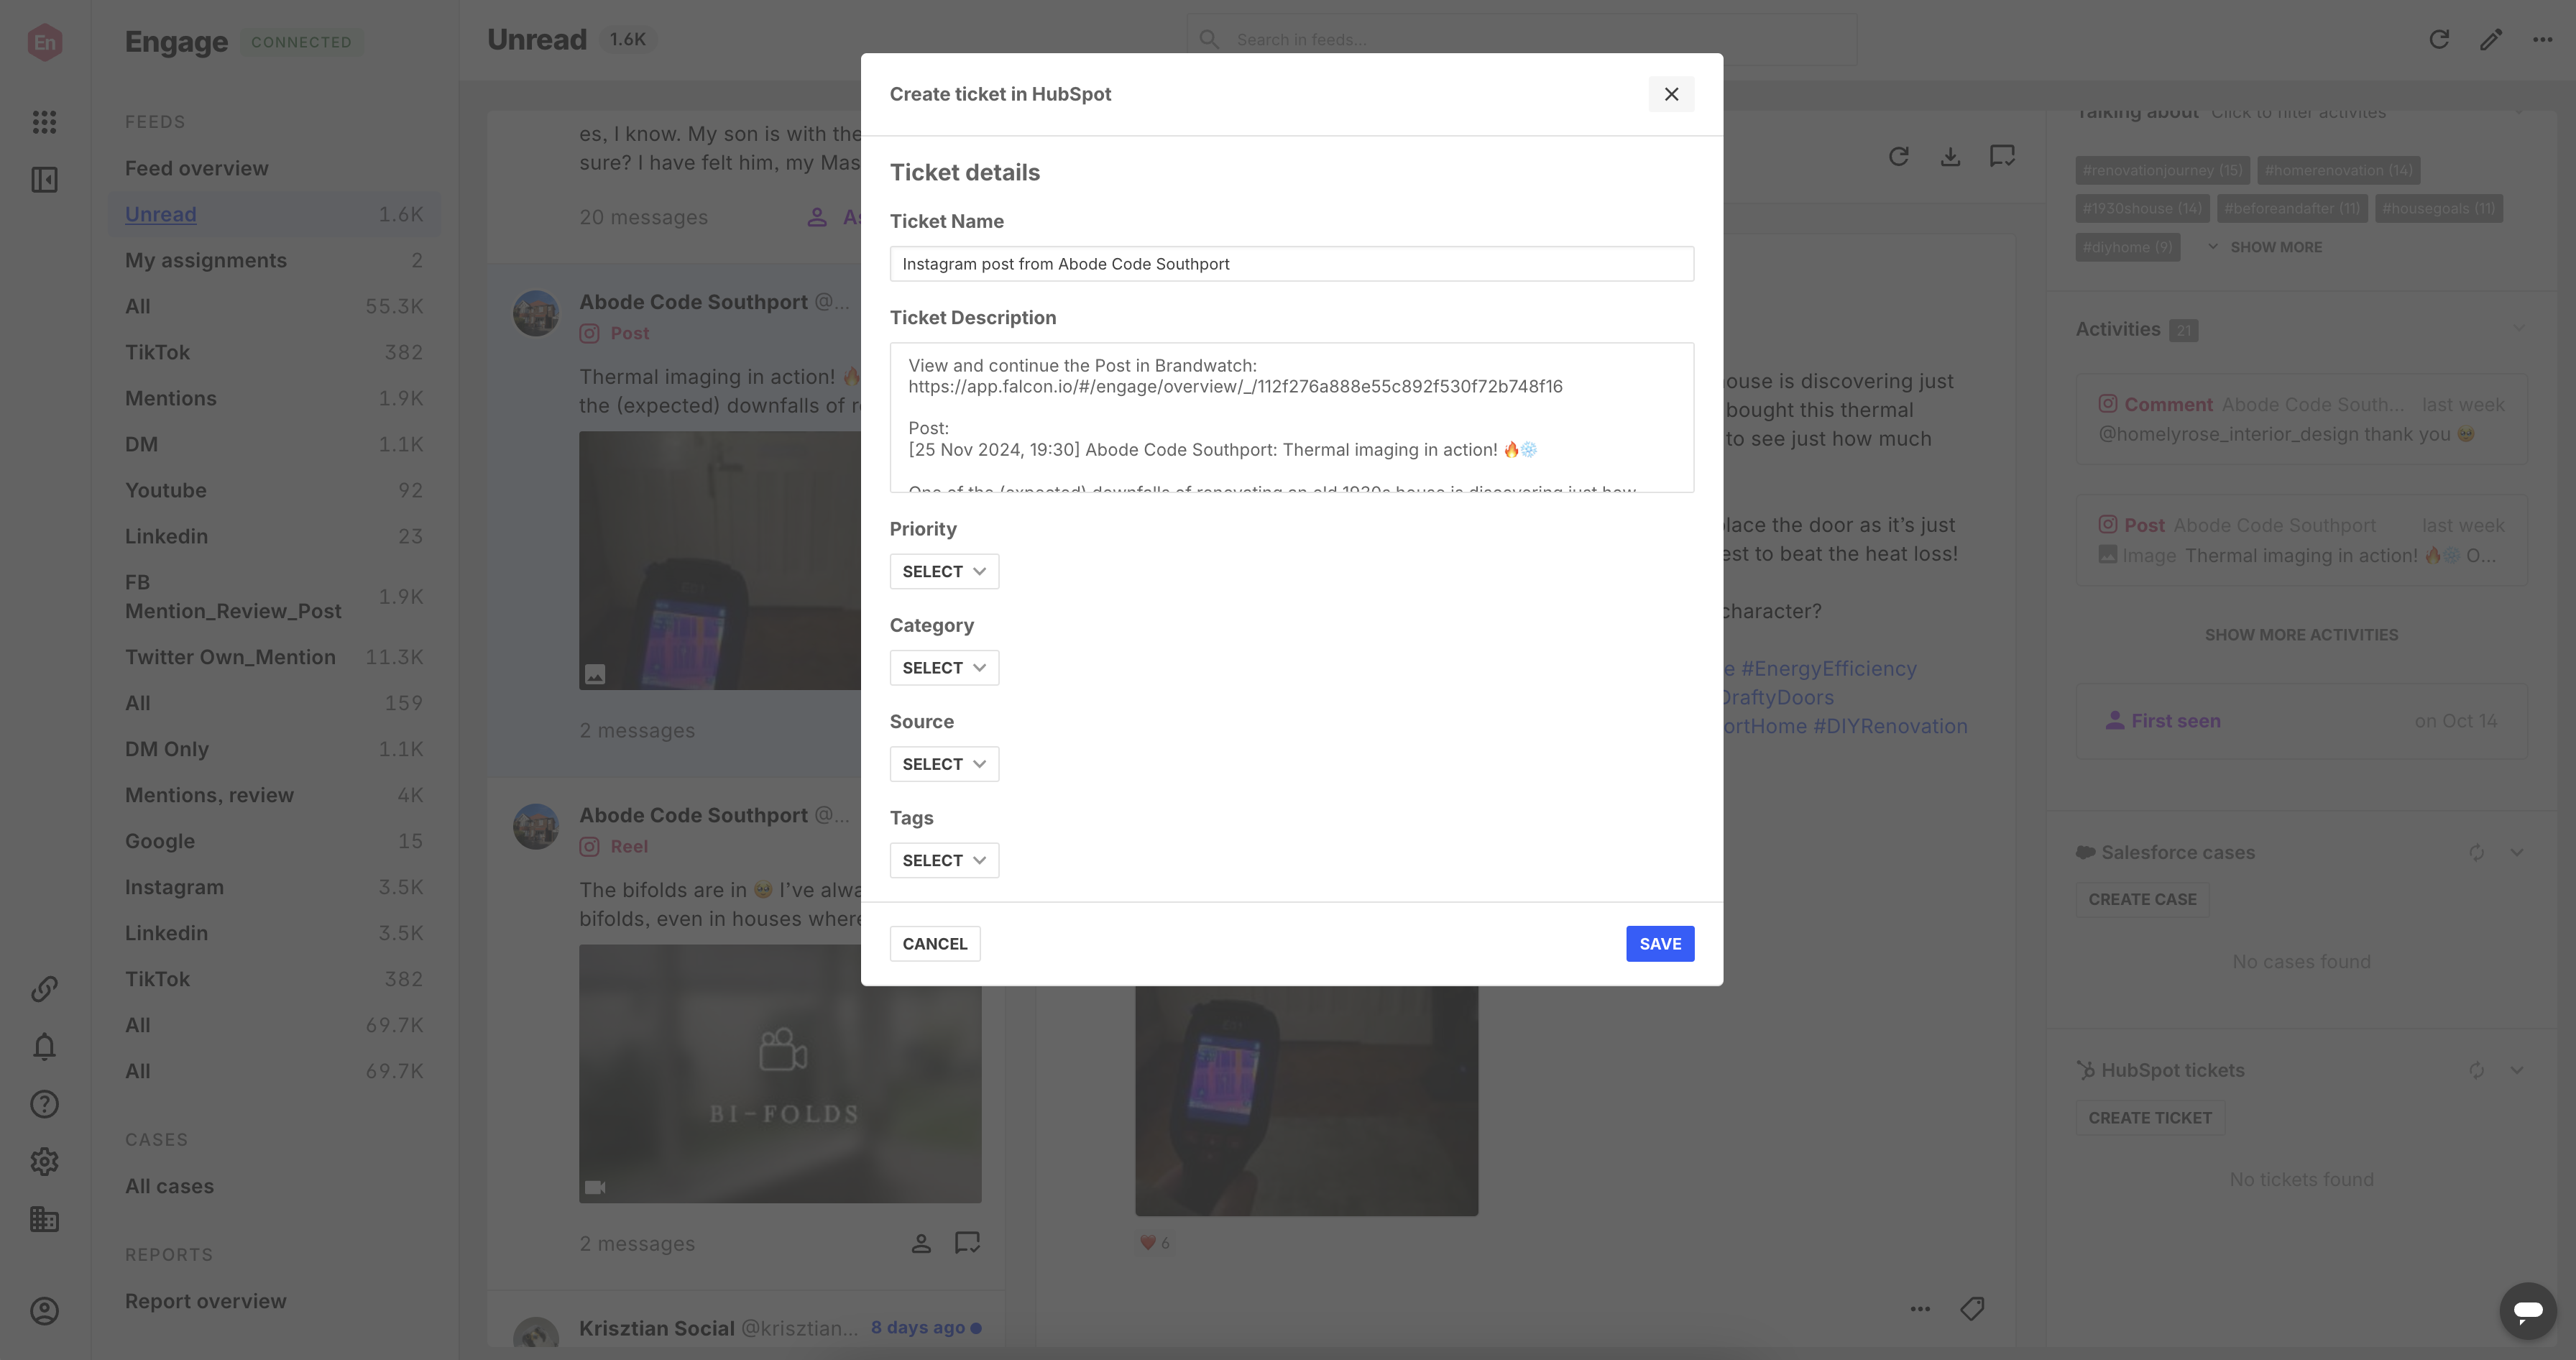The width and height of the screenshot is (2576, 1360).
Task: Click the Save button to create ticket
Action: pyautogui.click(x=1660, y=942)
